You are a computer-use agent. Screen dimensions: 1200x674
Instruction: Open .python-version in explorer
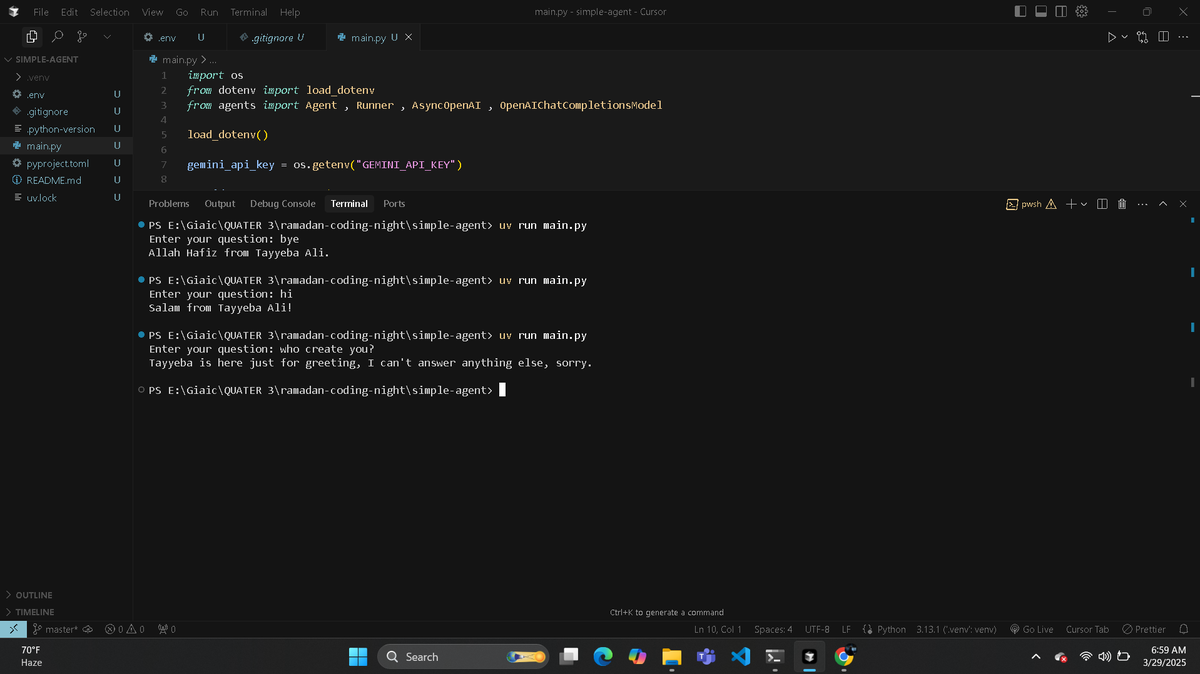[66, 129]
